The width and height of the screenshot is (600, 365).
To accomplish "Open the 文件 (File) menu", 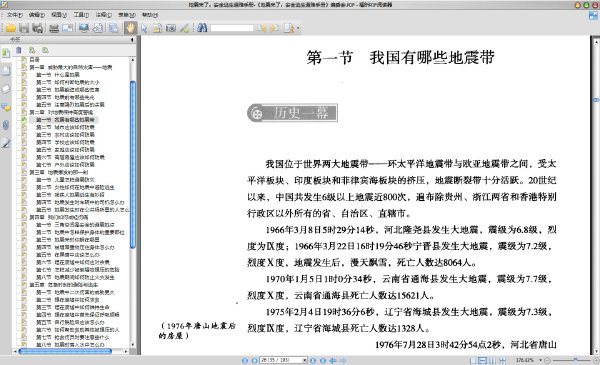I will (x=15, y=15).
